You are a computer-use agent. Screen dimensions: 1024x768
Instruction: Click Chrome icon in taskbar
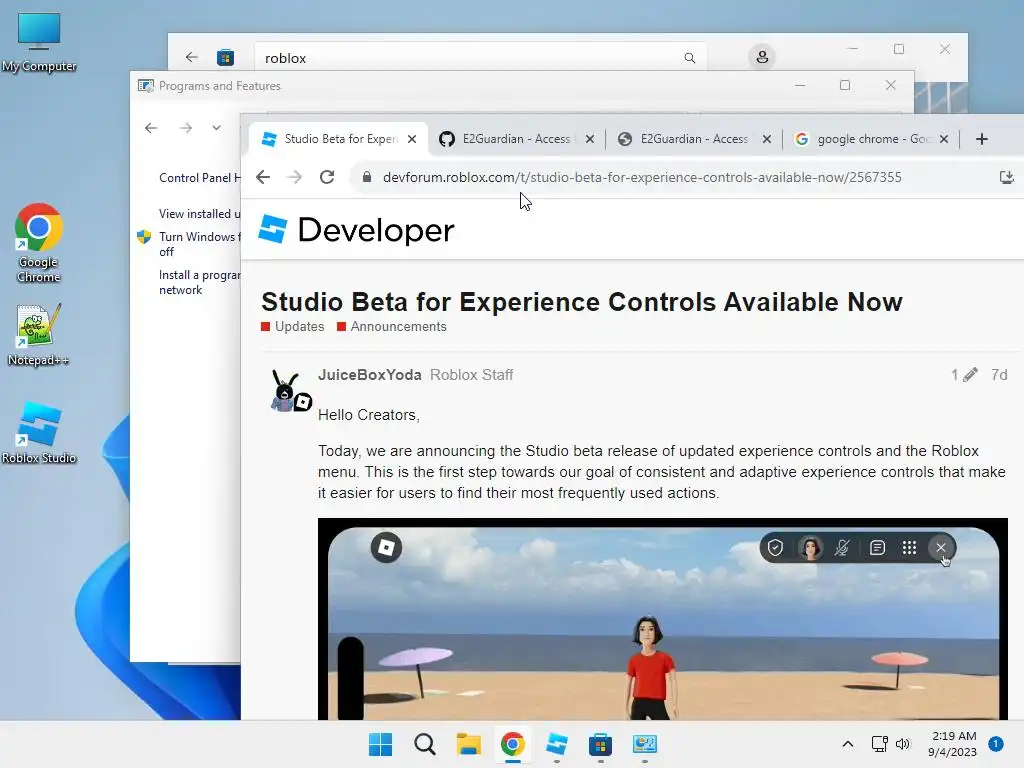click(x=513, y=744)
